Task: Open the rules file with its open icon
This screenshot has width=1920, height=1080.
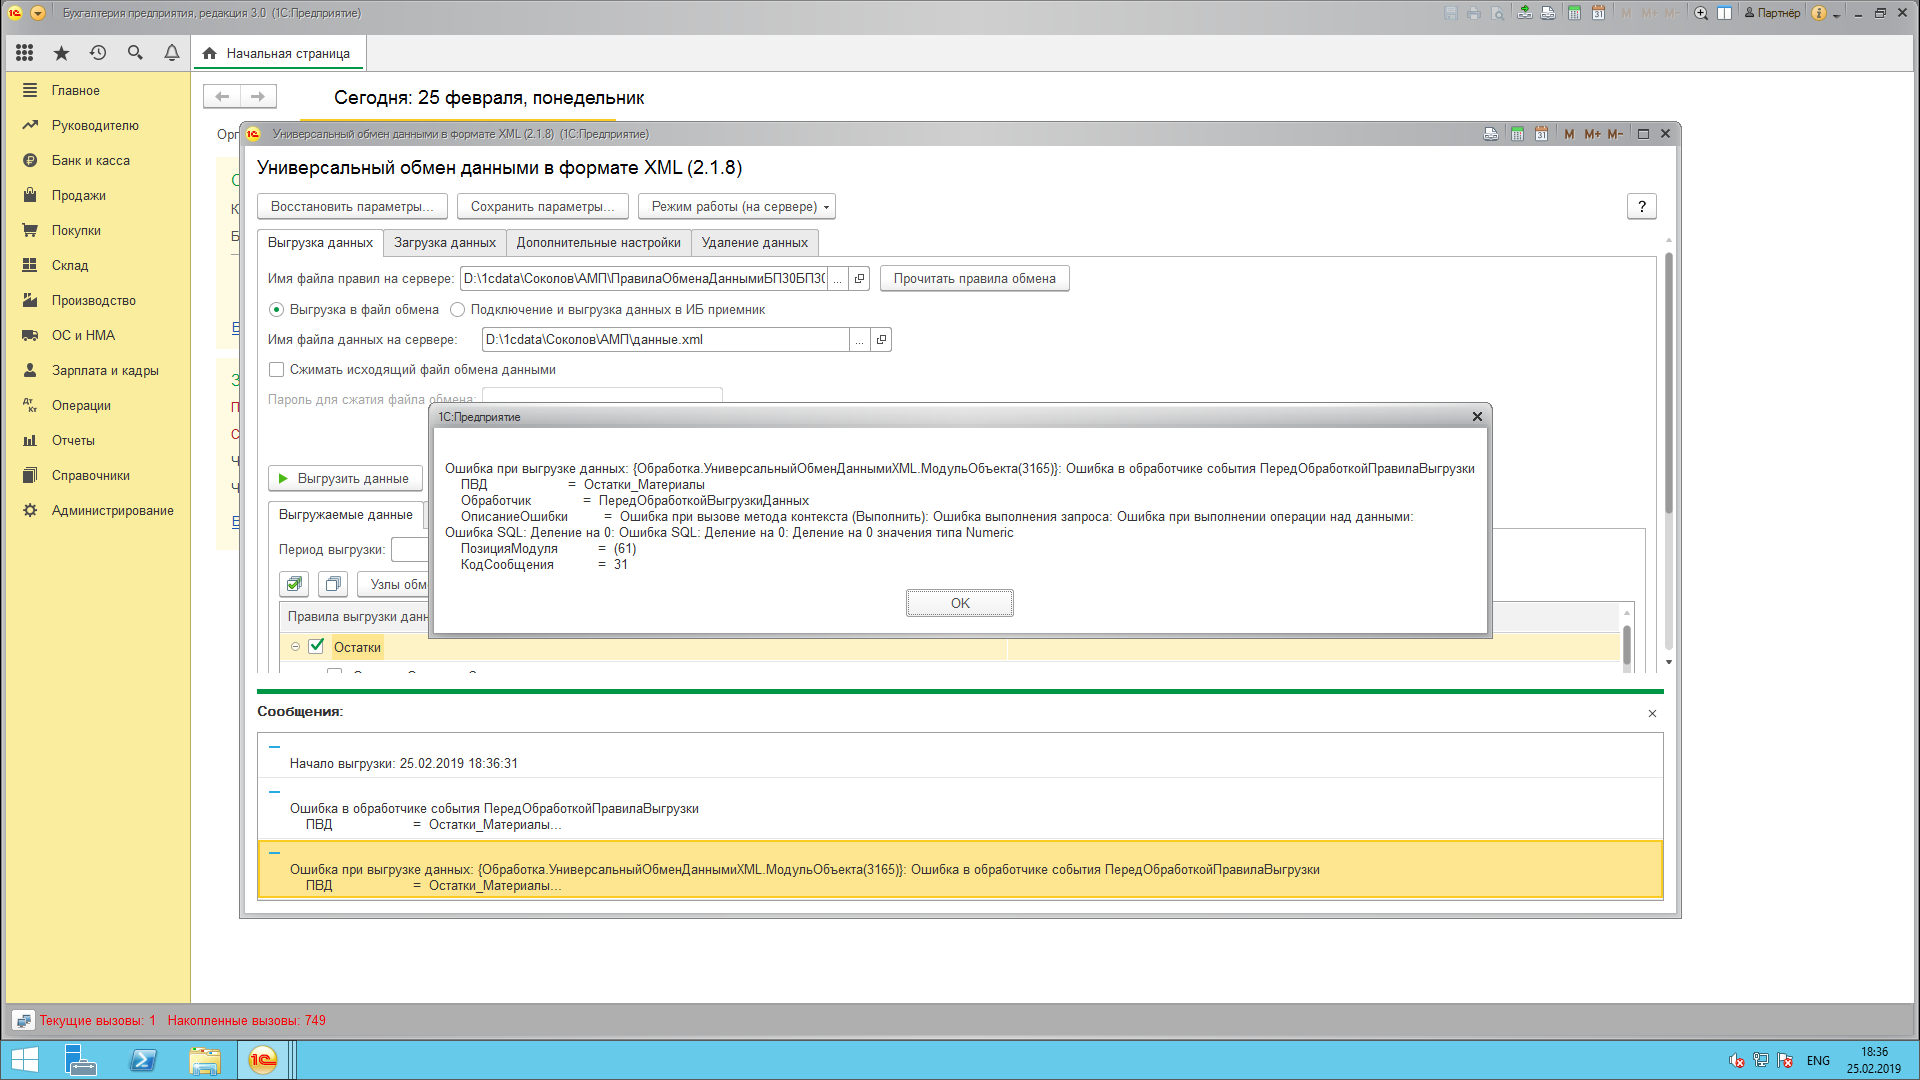Action: click(859, 279)
